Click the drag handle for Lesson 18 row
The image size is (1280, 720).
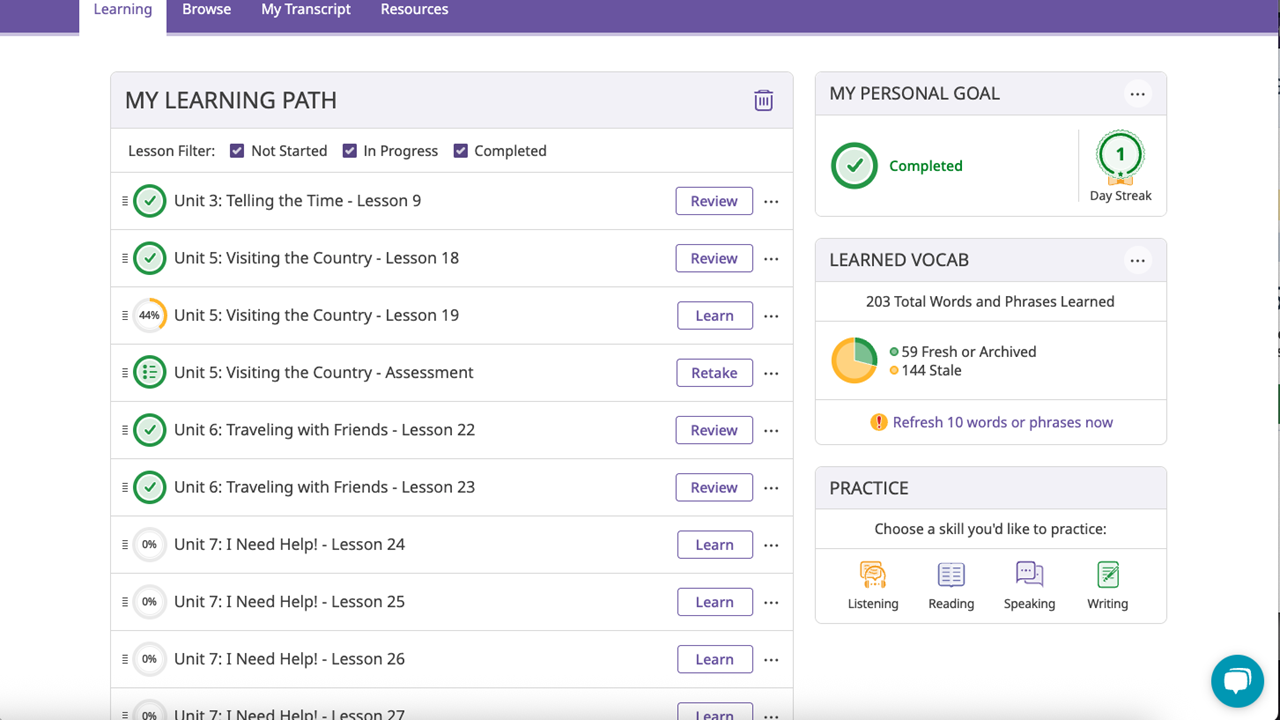pyautogui.click(x=125, y=258)
